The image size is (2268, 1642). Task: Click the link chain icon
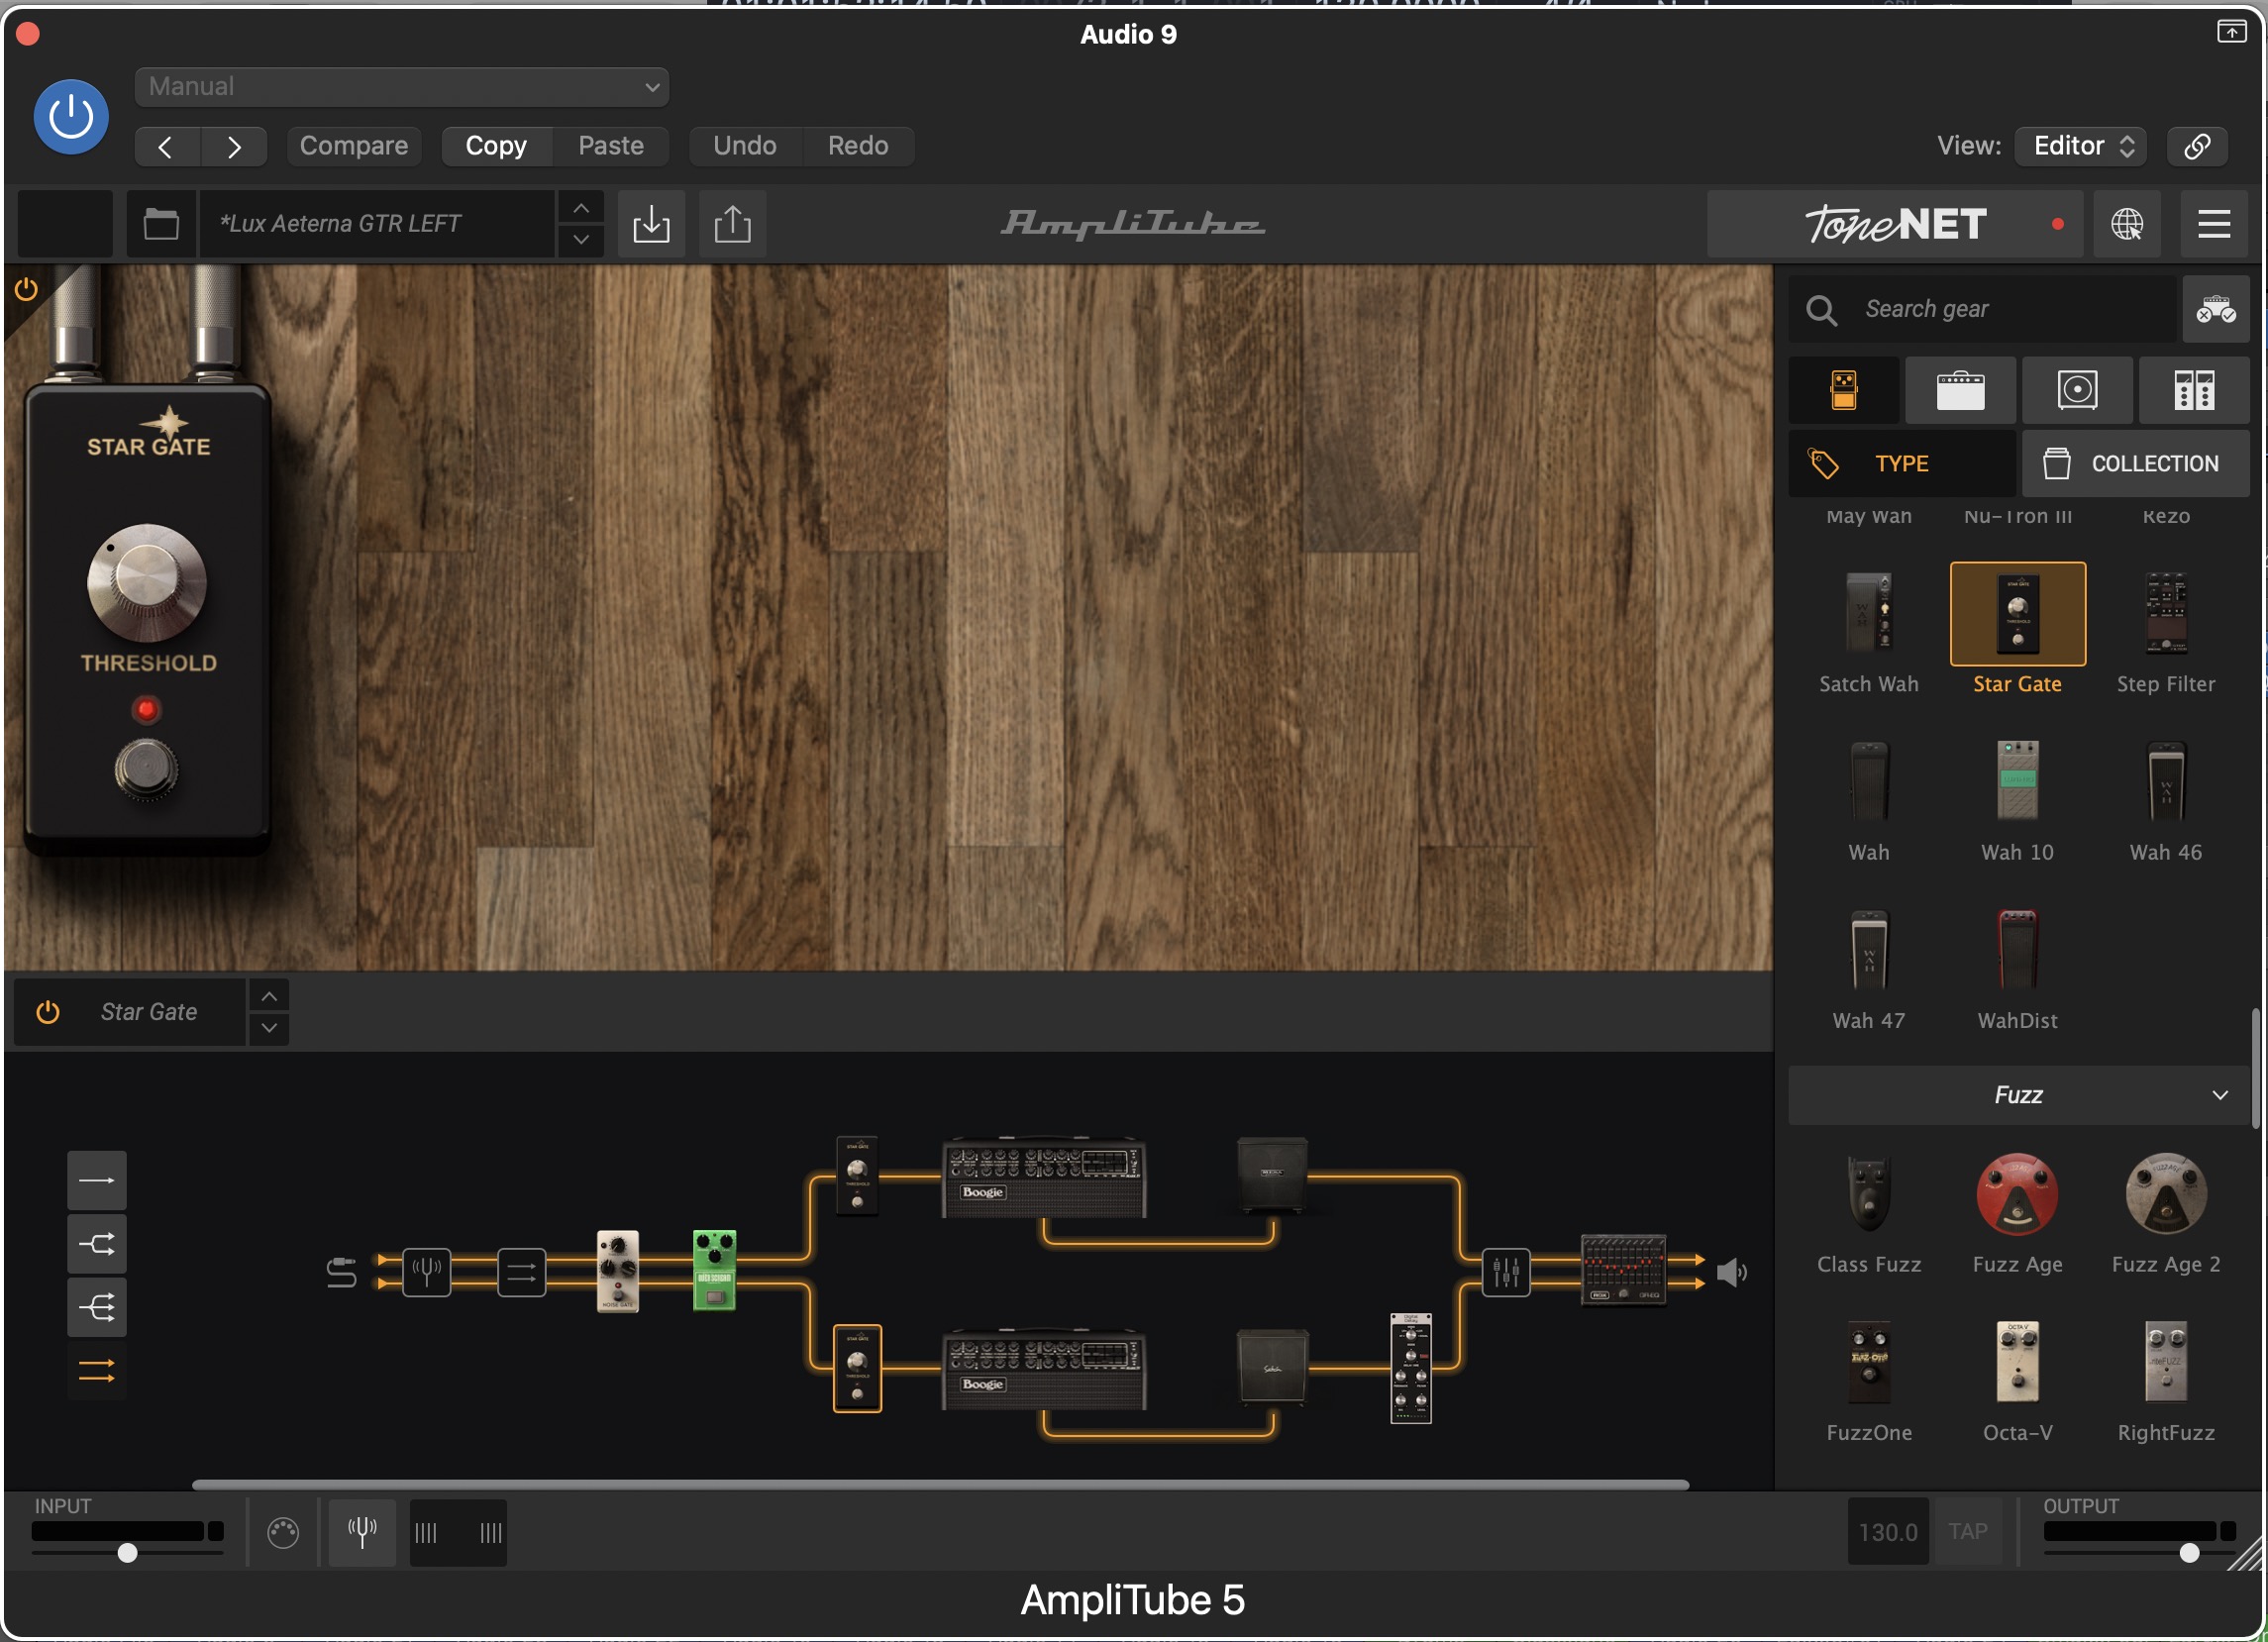(x=2197, y=146)
